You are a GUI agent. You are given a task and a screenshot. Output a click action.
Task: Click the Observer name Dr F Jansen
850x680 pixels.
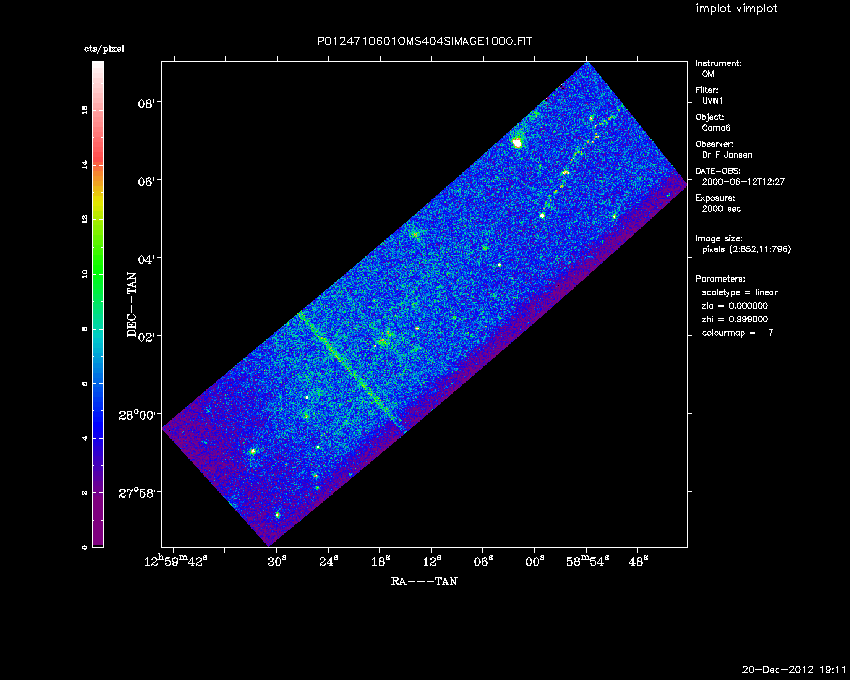[726, 155]
